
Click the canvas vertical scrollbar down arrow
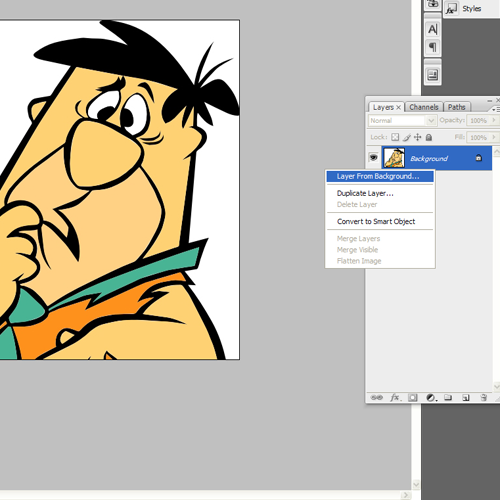[x=416, y=484]
